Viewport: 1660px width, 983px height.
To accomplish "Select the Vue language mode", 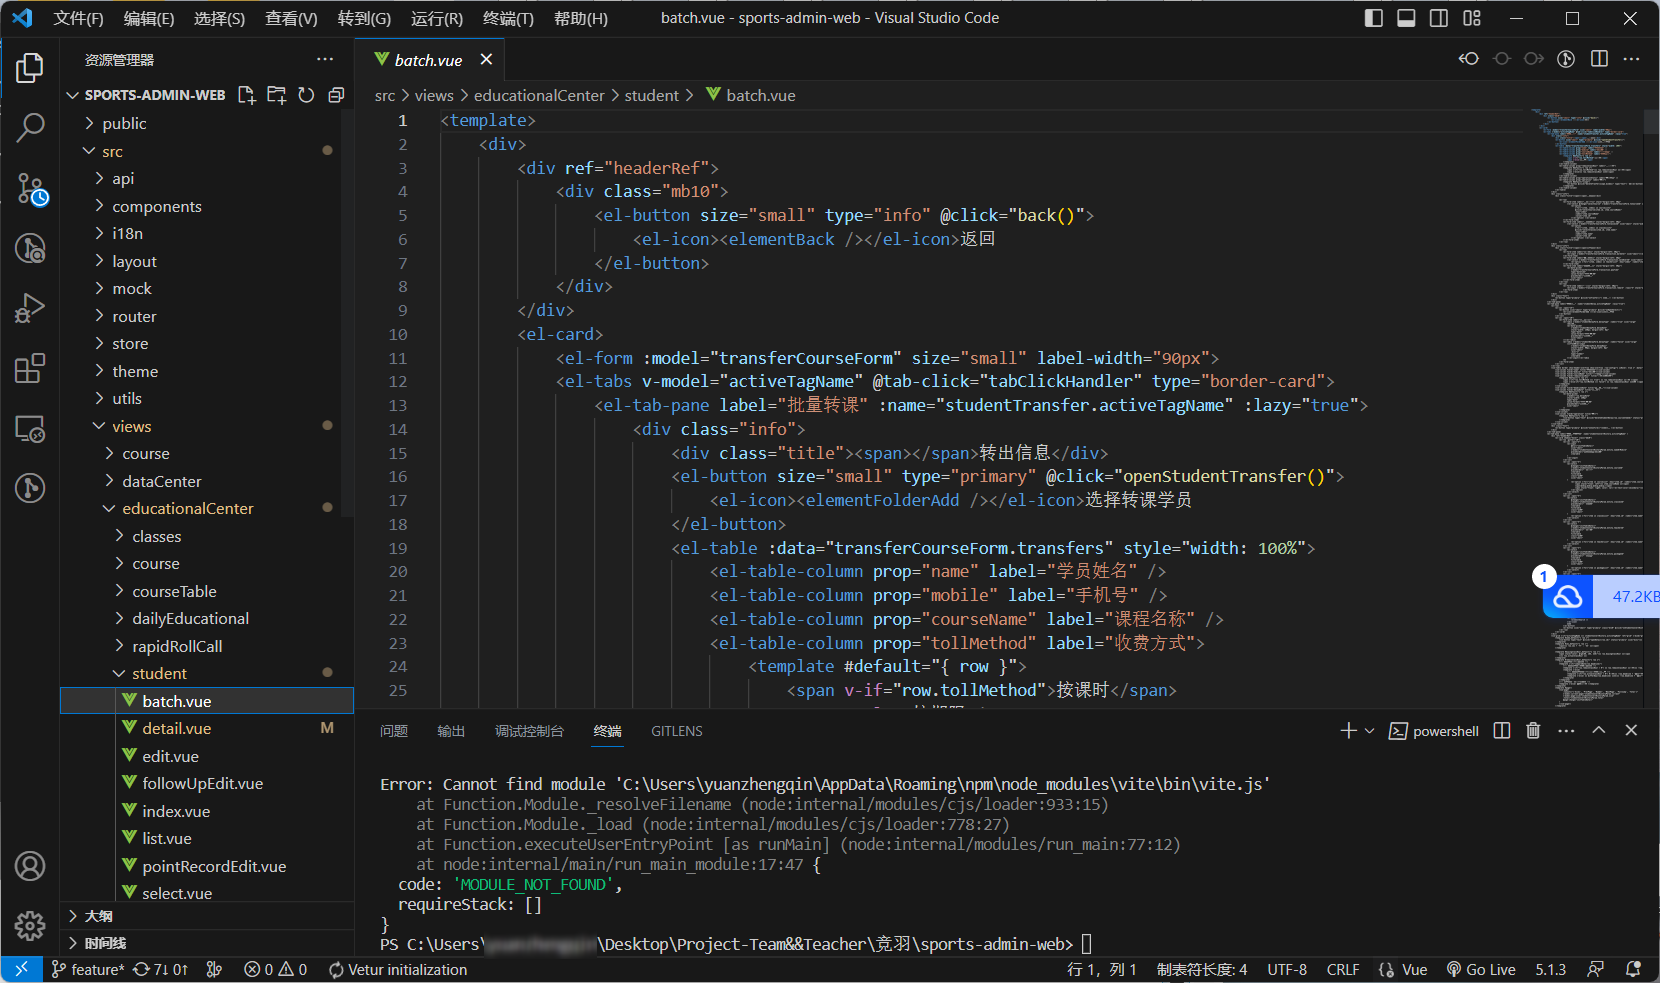I will point(1414,969).
